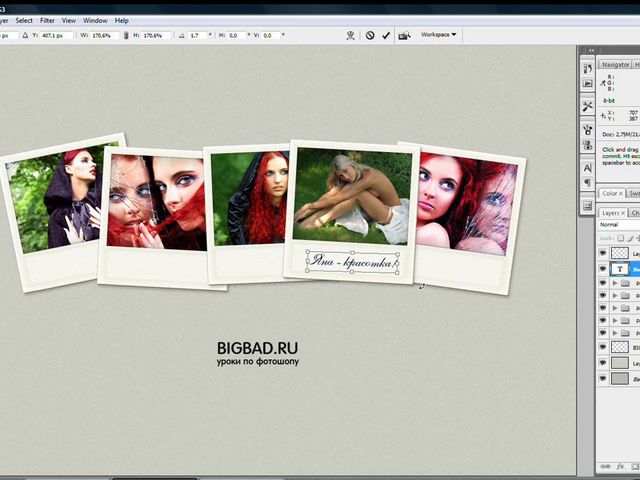Switch to warp mode in options bar

pos(351,36)
